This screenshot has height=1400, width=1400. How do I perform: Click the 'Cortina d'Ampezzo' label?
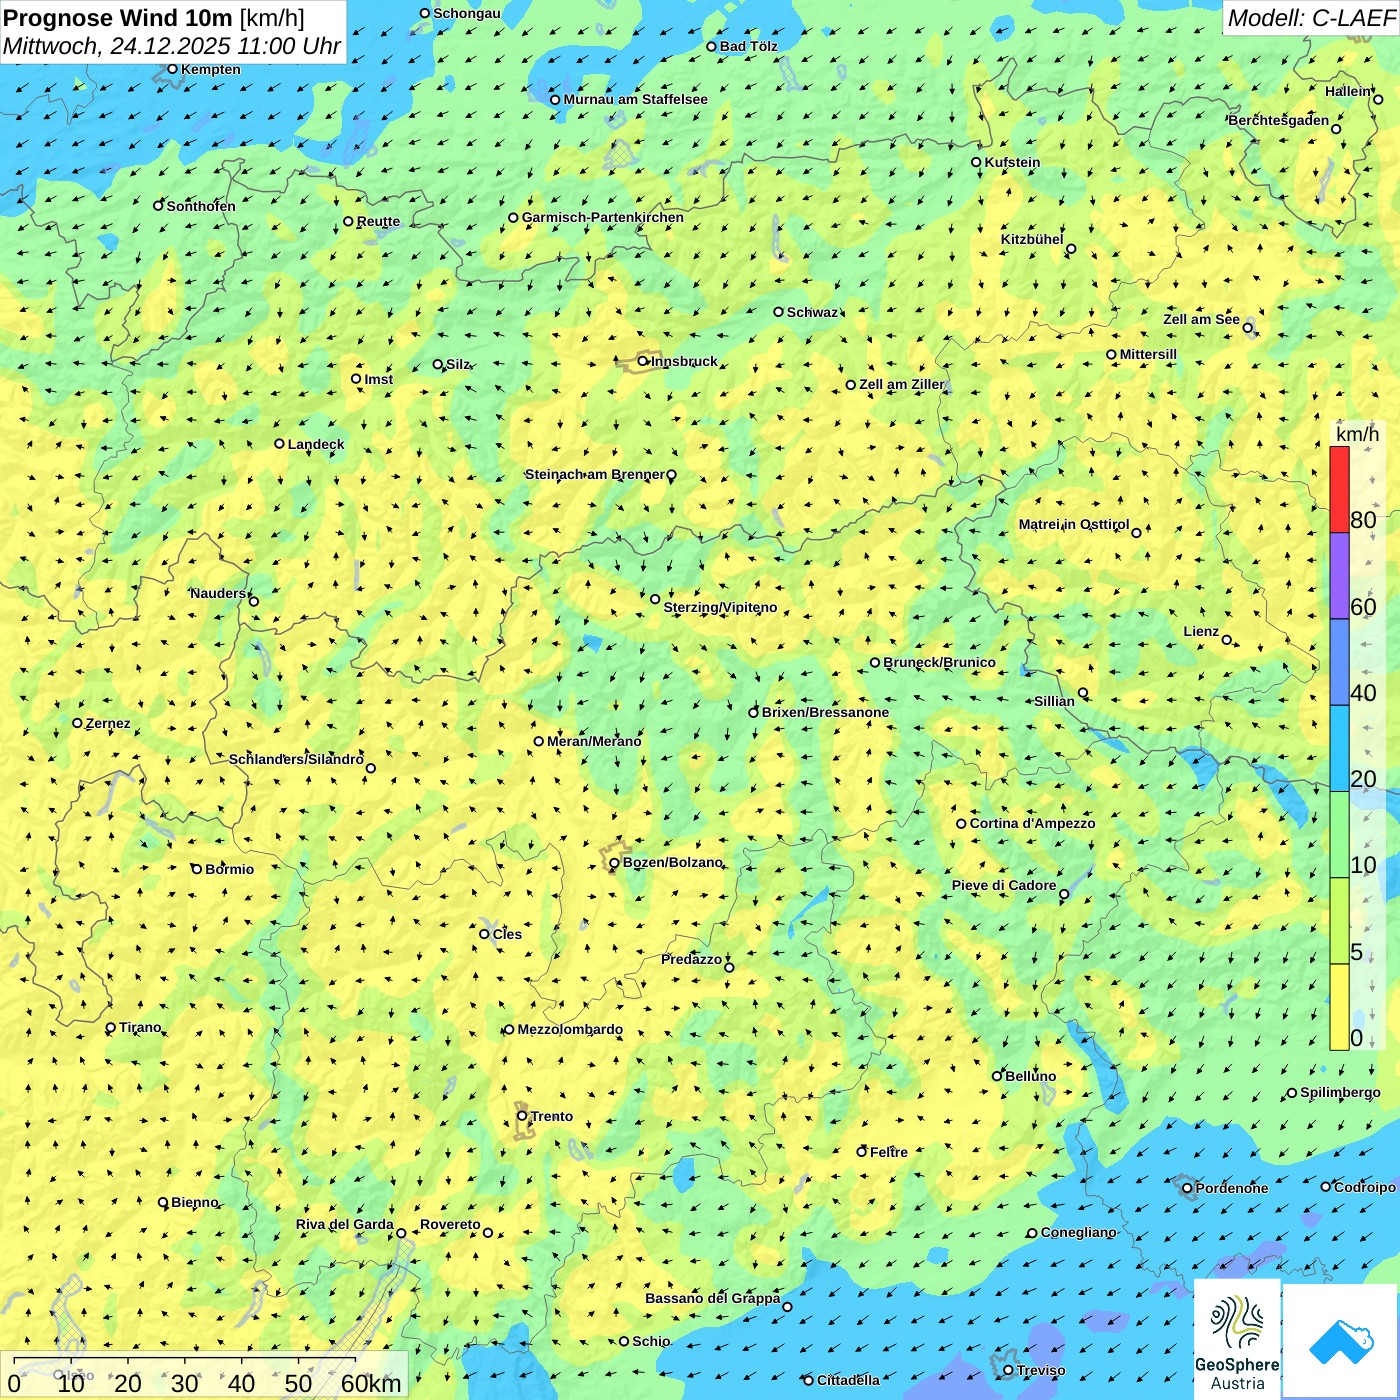click(x=1032, y=823)
